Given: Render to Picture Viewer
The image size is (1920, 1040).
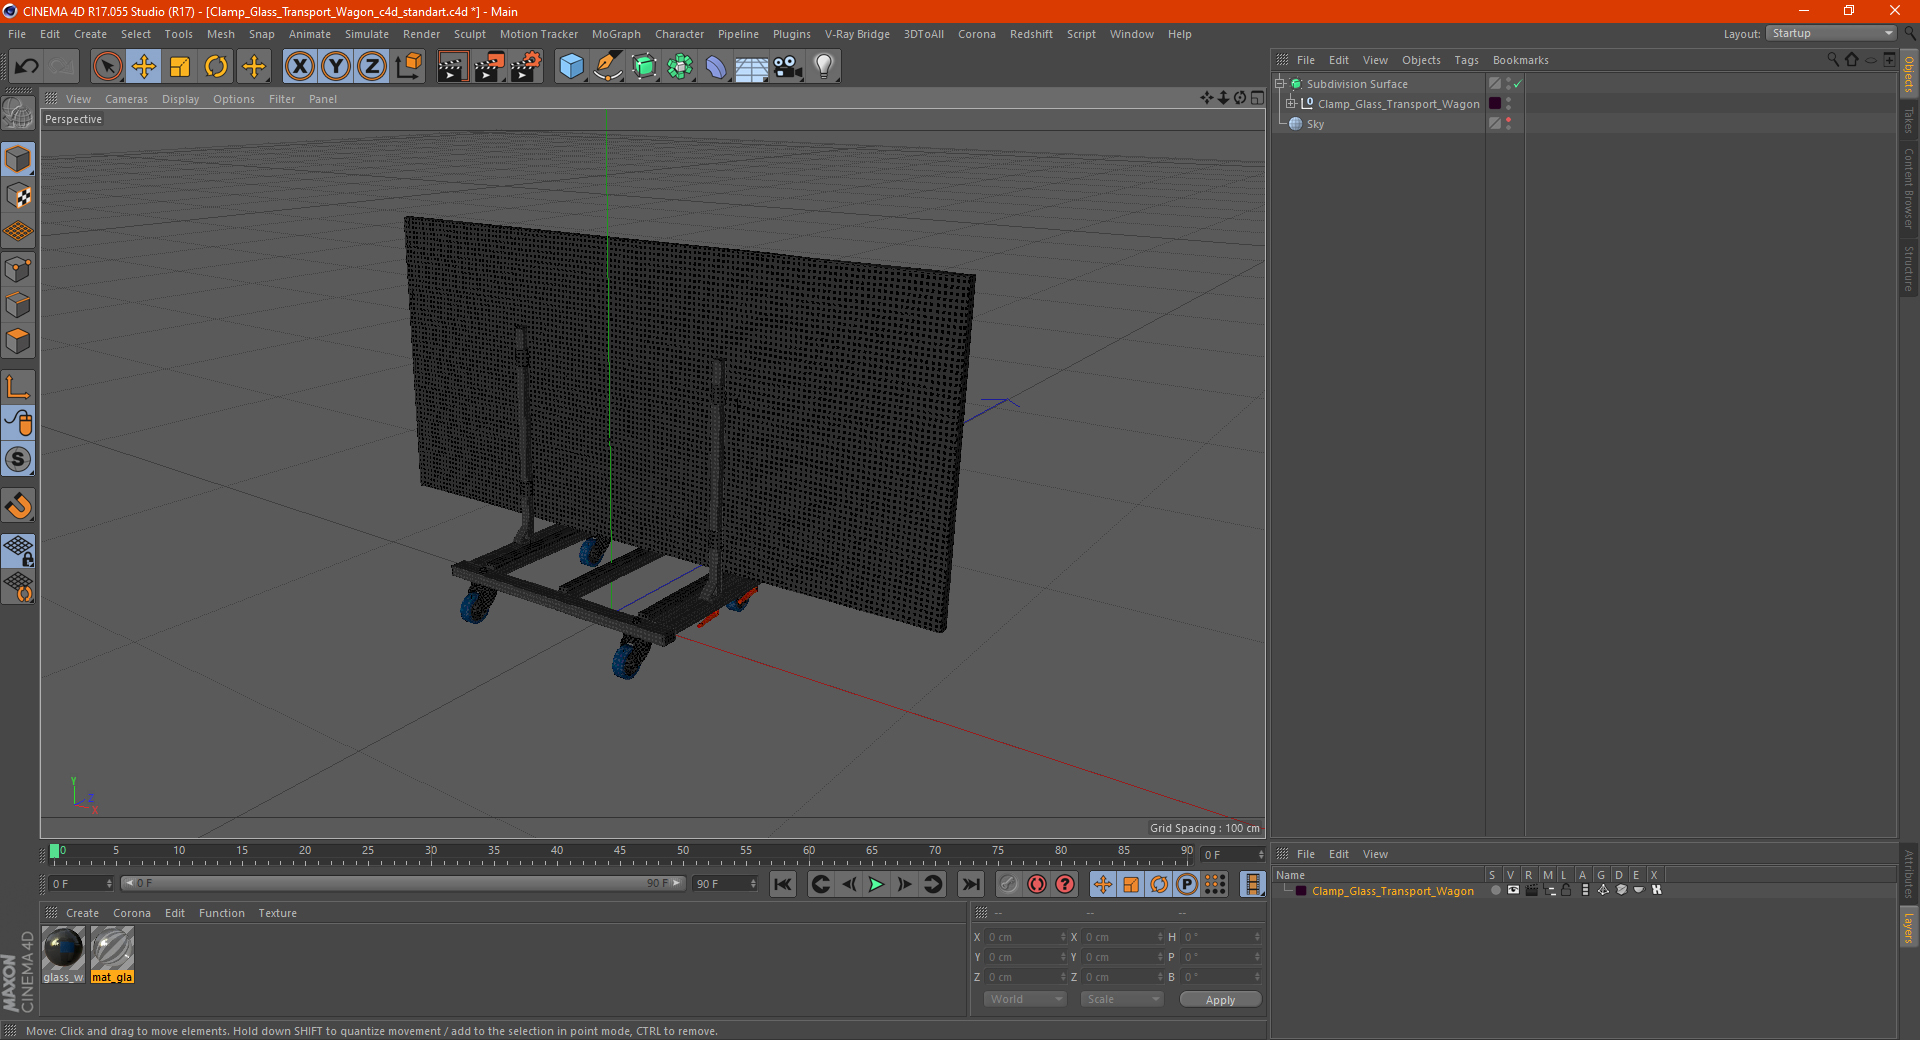Looking at the screenshot, I should click(489, 67).
